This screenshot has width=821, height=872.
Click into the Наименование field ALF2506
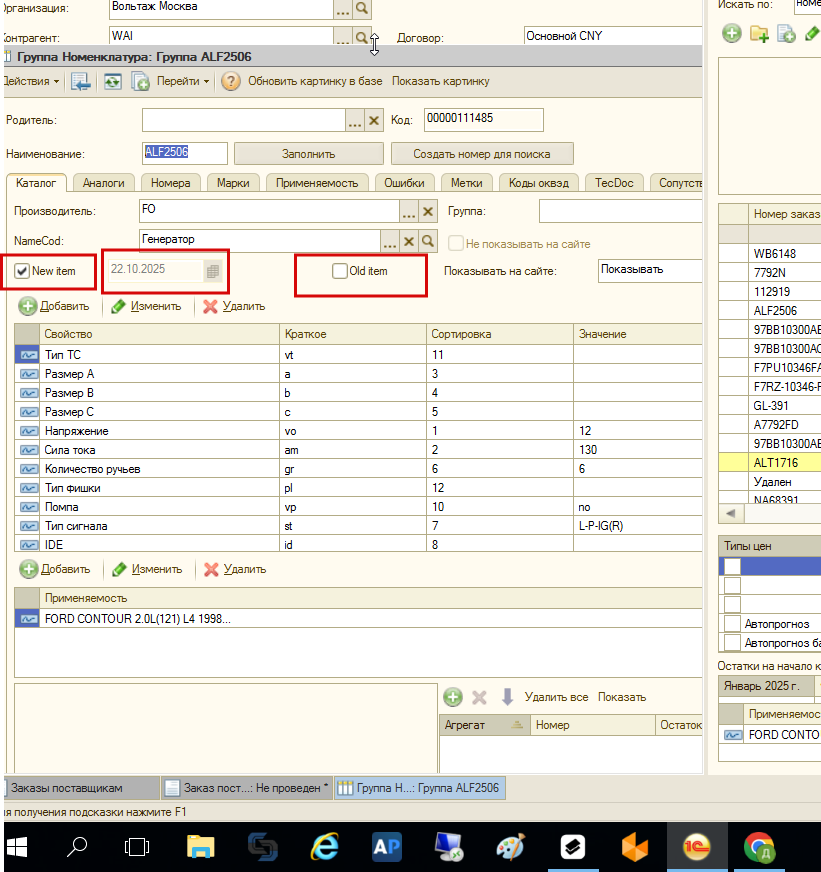click(185, 153)
